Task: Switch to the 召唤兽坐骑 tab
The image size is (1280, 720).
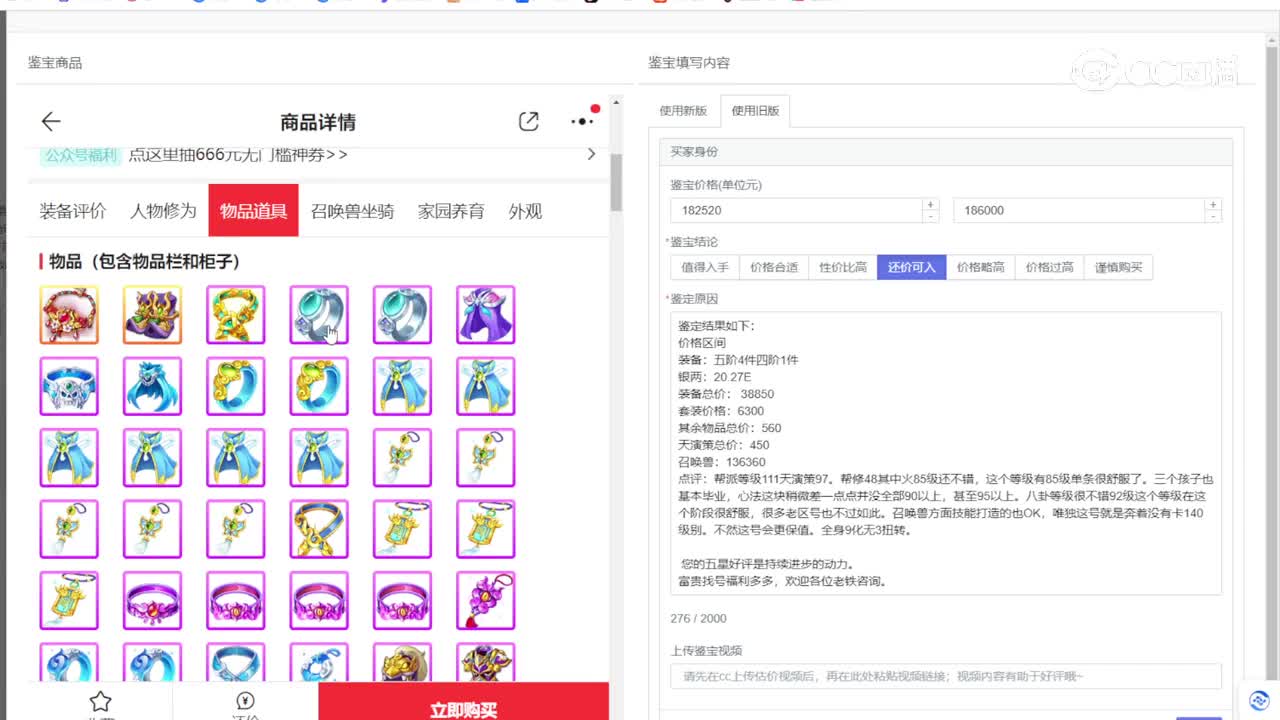Action: (352, 211)
